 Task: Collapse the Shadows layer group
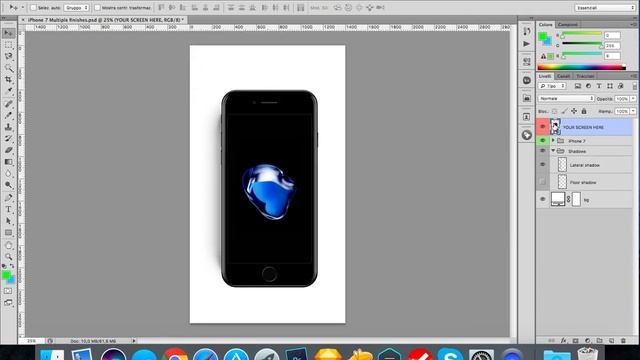tap(553, 151)
